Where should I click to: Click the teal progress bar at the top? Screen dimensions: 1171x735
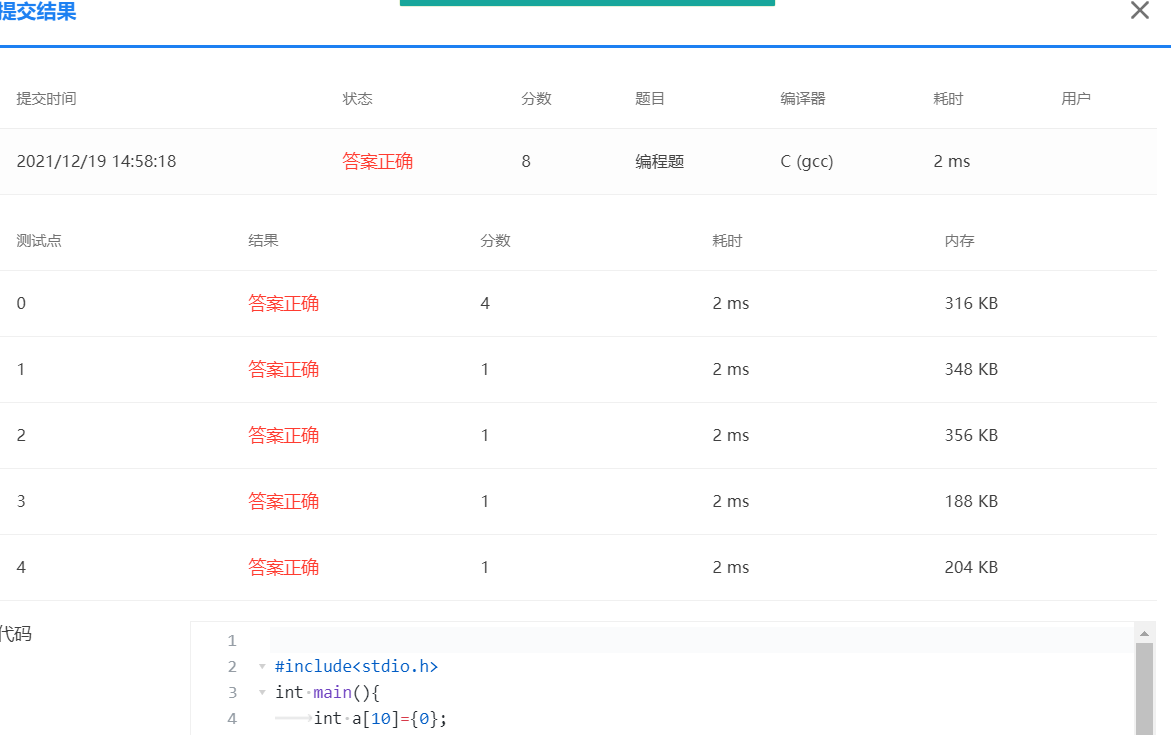tap(587, 3)
